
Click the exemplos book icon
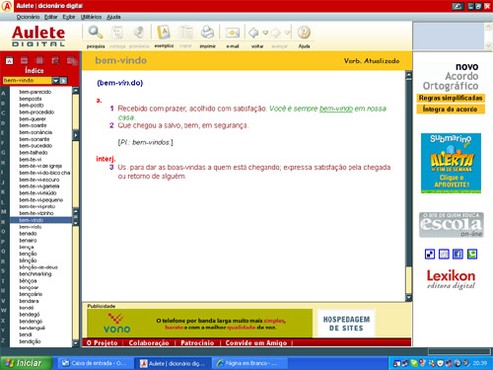164,33
